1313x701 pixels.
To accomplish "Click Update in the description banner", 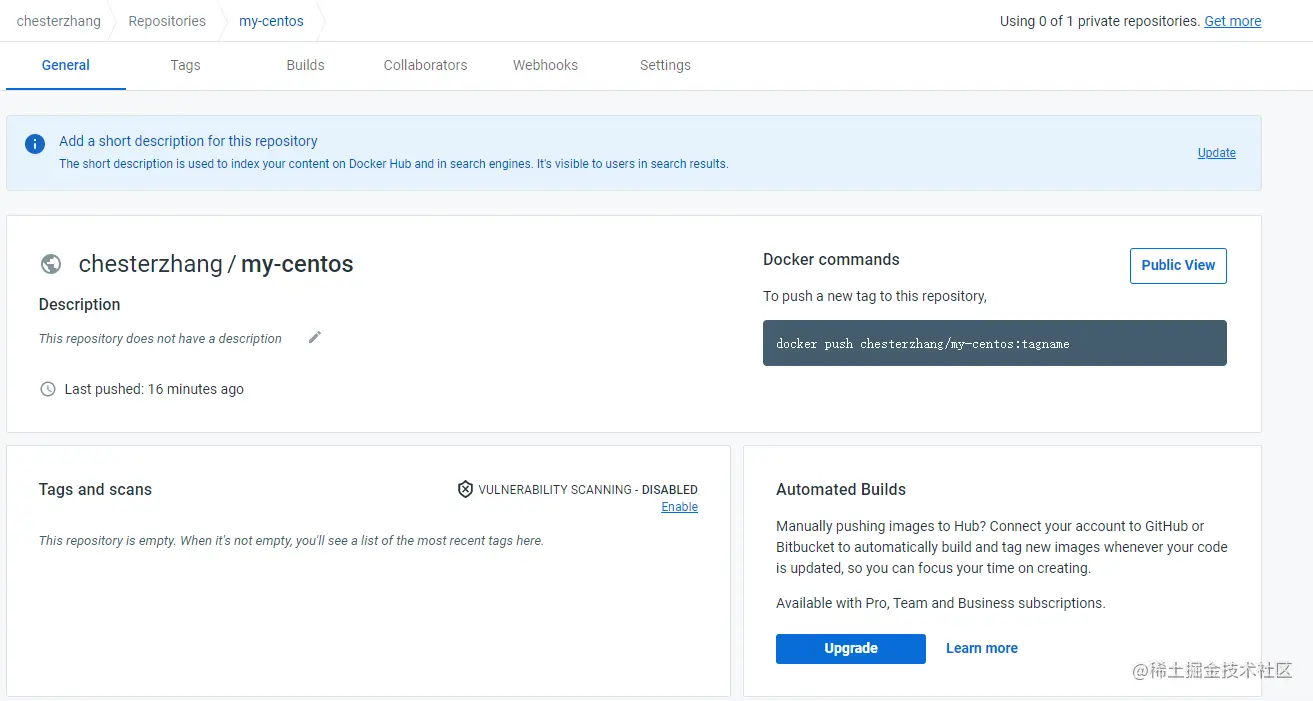I will click(x=1217, y=153).
